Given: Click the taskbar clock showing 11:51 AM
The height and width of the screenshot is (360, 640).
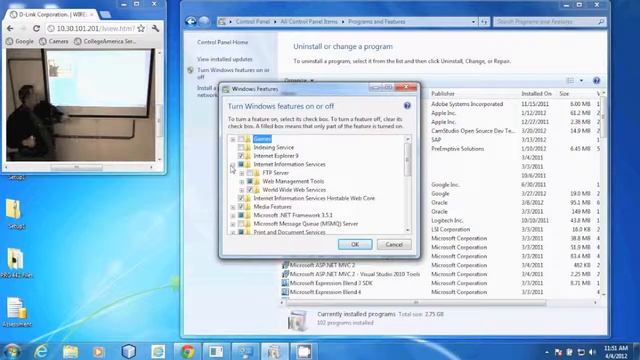Looking at the screenshot, I should [x=616, y=352].
